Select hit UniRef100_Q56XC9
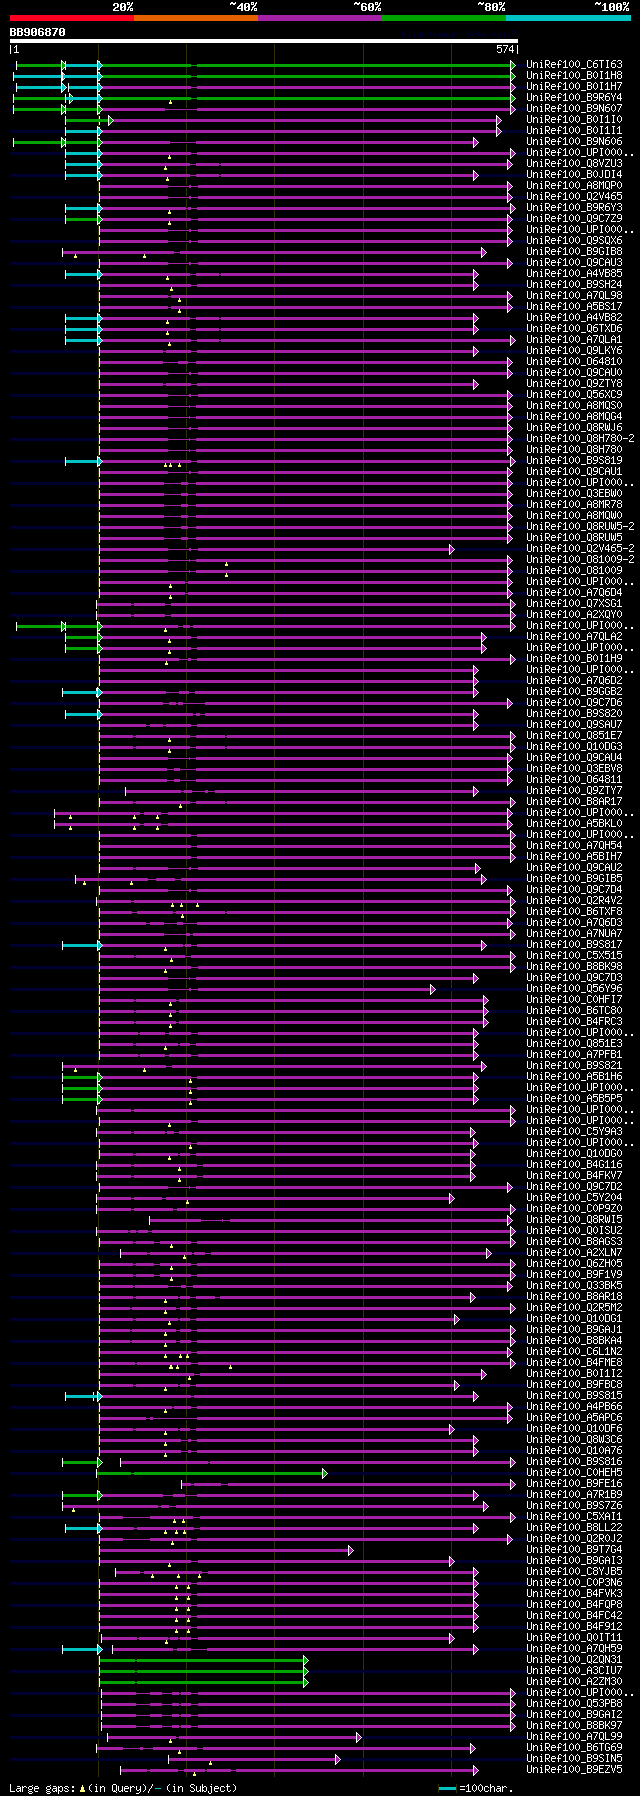Screen dimensions: 640x1796 click(x=574, y=395)
